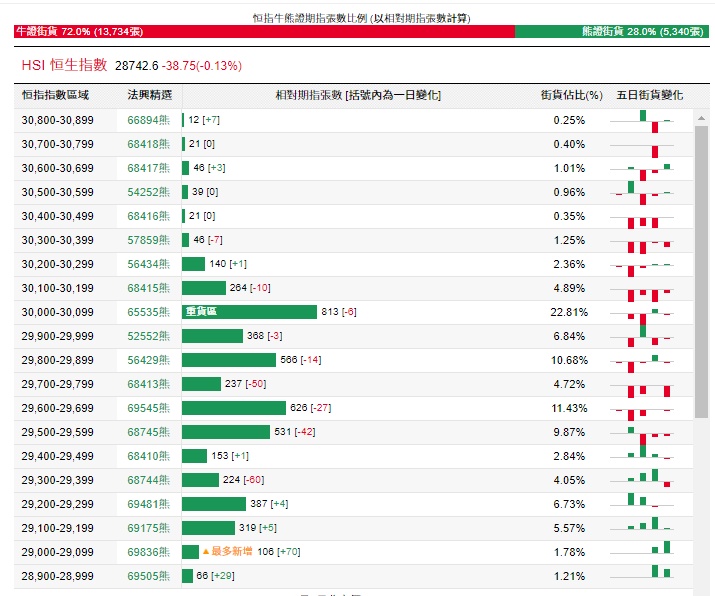The height and width of the screenshot is (596, 715).
Task: Click the 9.87% share value
Action: pos(569,432)
